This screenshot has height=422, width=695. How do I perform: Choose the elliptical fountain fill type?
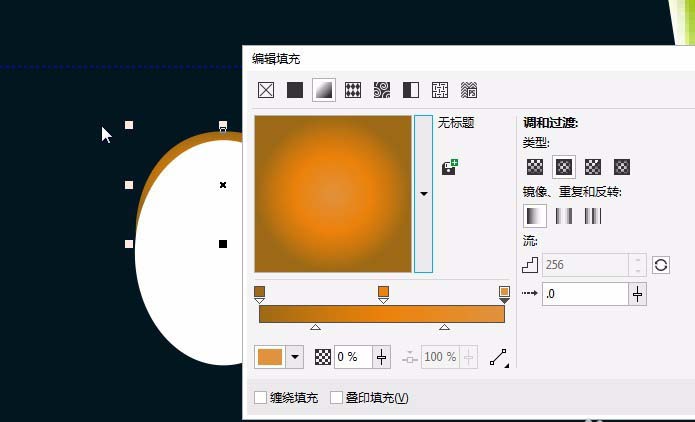click(564, 167)
